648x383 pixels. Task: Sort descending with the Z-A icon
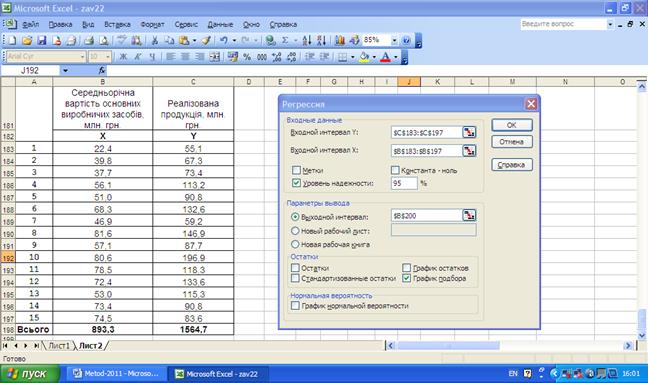coord(322,40)
